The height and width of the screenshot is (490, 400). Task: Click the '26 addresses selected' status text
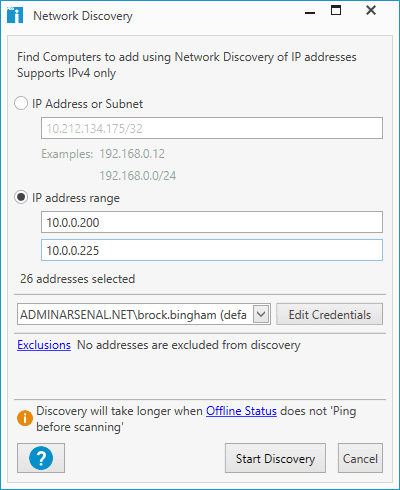click(x=77, y=279)
